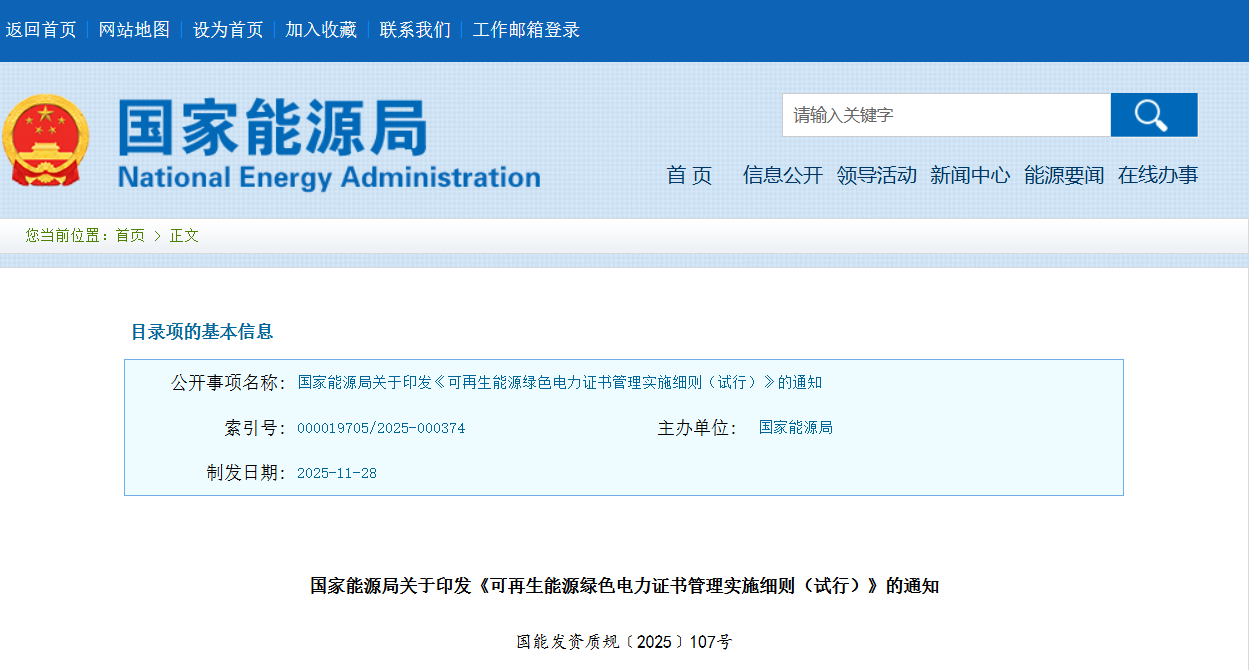Click 工作邮箱登录 in the top bar

click(x=526, y=30)
